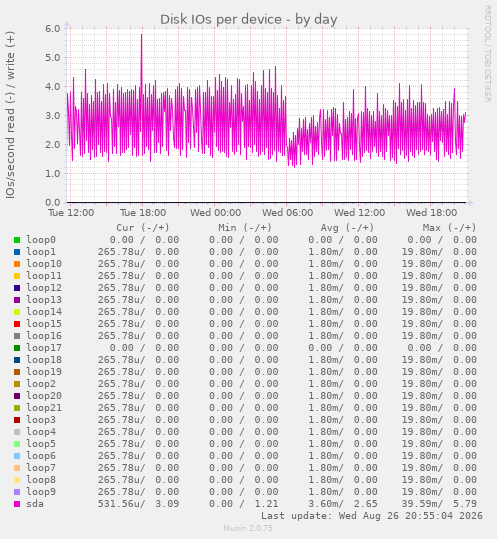Image resolution: width=497 pixels, height=539 pixels.
Task: Click the y-axis title 'IOs/second read (-) / write (+)'
Action: coord(10,115)
